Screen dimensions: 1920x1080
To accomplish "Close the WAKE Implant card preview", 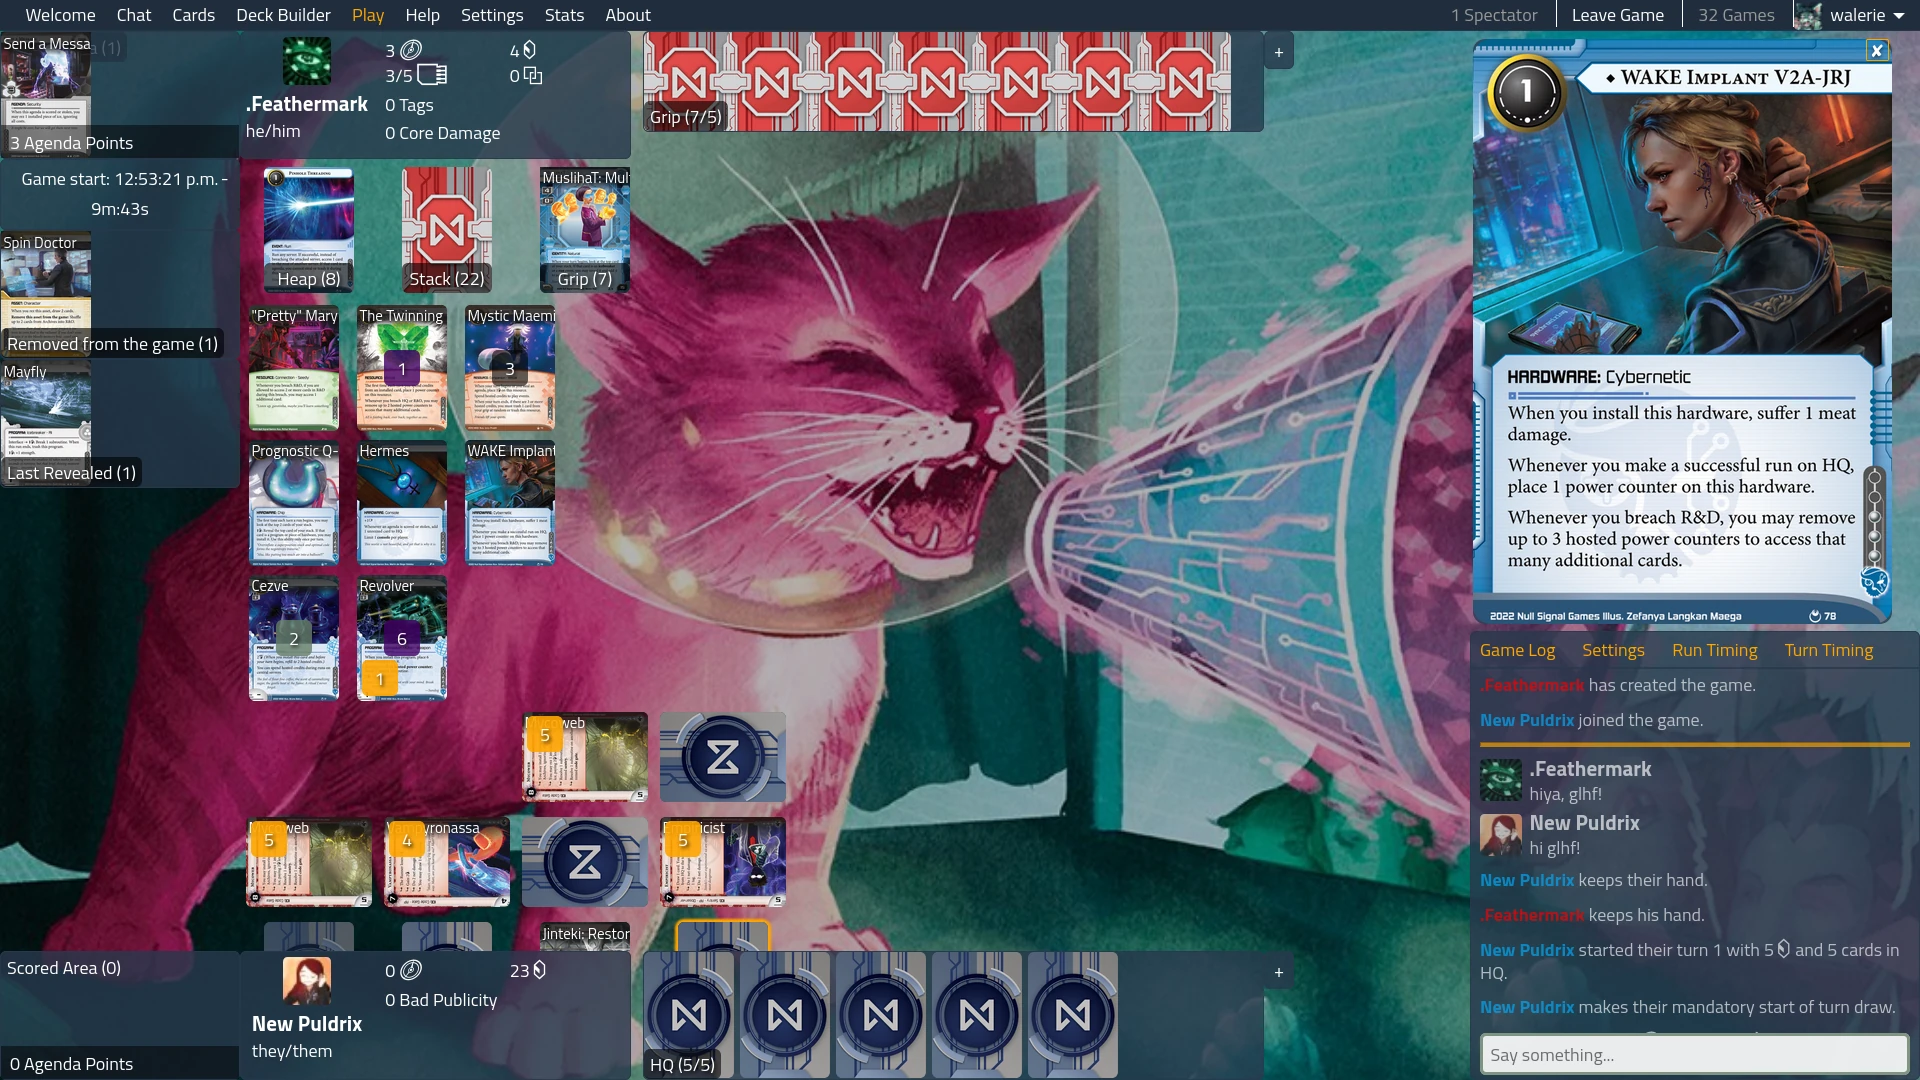I will [1877, 51].
